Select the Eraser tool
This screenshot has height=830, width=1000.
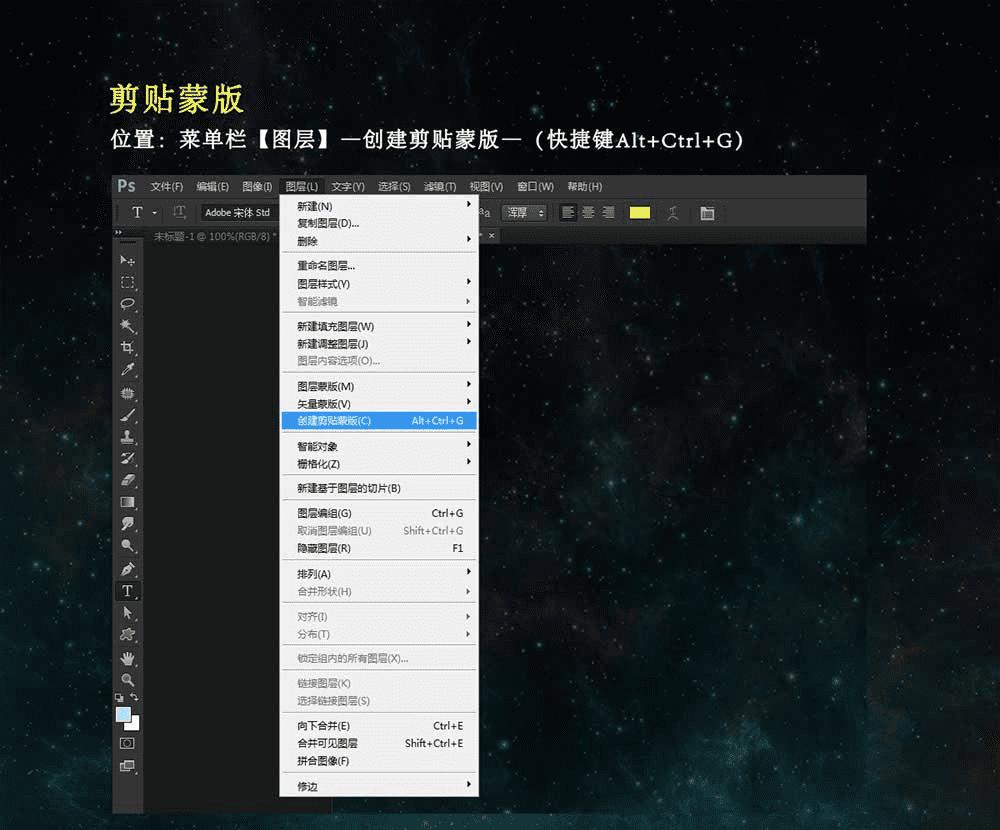tap(128, 480)
